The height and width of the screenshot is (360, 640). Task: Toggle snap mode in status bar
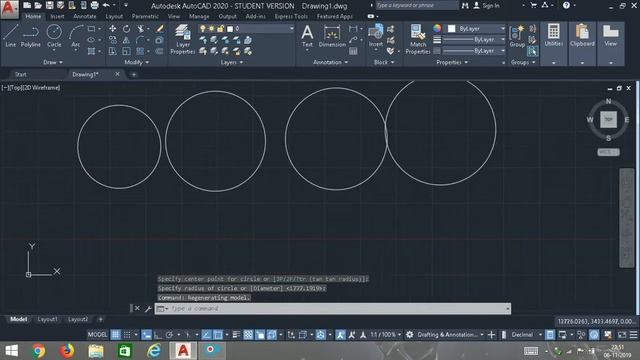pos(127,335)
